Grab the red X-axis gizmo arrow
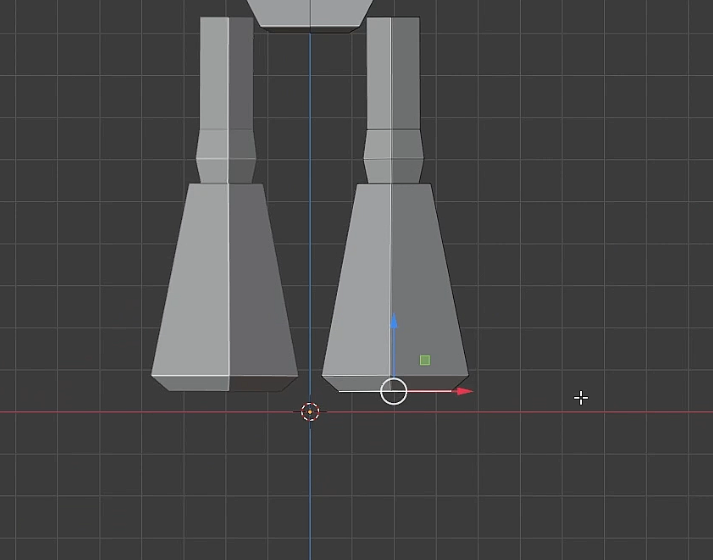 point(465,391)
